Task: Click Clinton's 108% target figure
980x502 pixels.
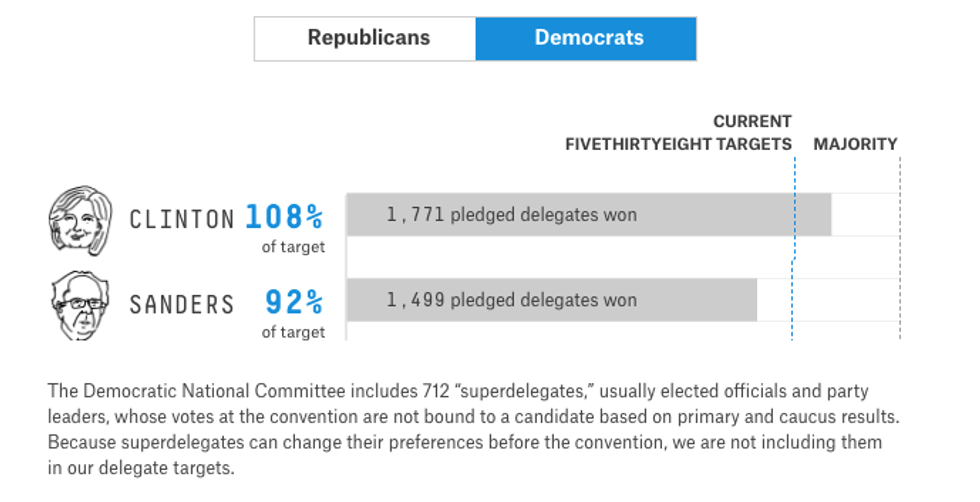Action: [285, 216]
